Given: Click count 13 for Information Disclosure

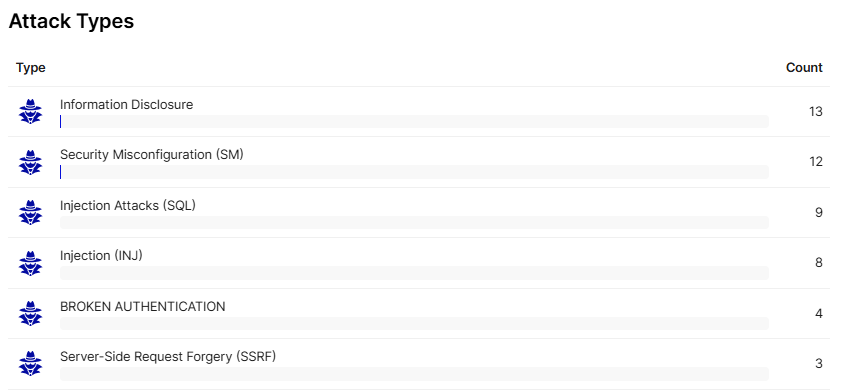Looking at the screenshot, I should (x=815, y=112).
